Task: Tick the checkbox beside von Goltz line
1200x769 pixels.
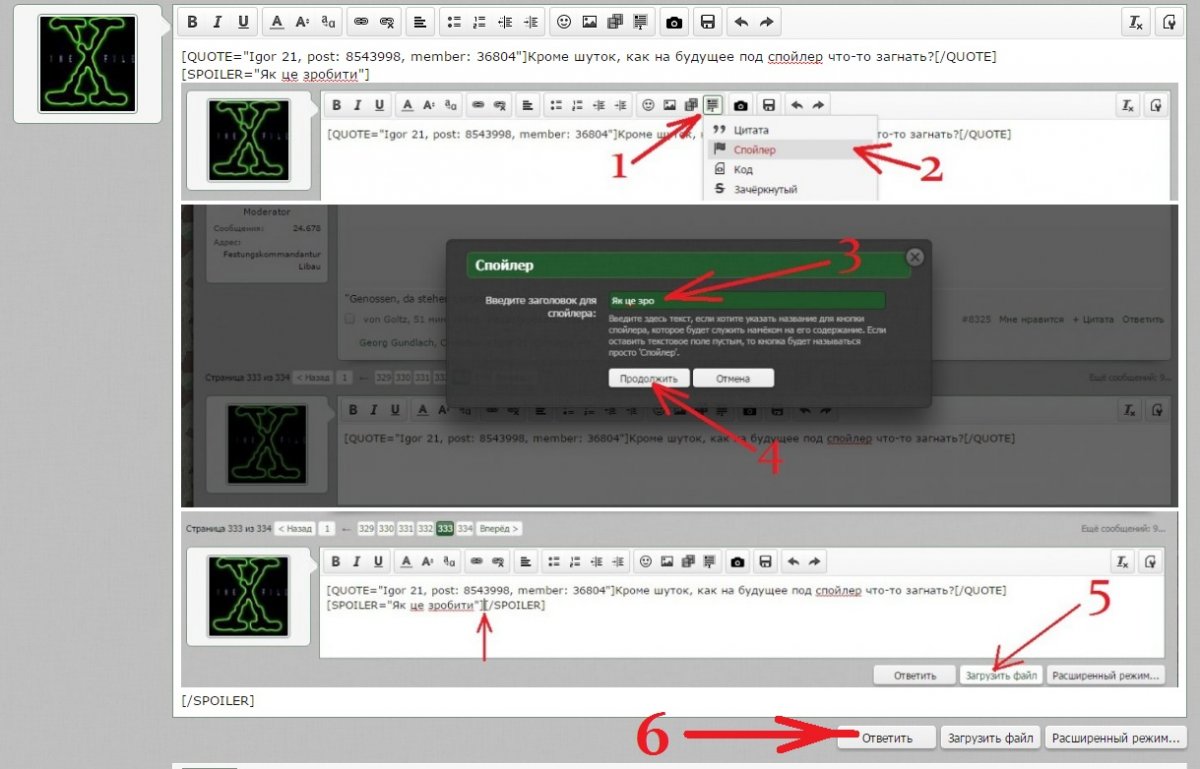Action: pyautogui.click(x=349, y=319)
